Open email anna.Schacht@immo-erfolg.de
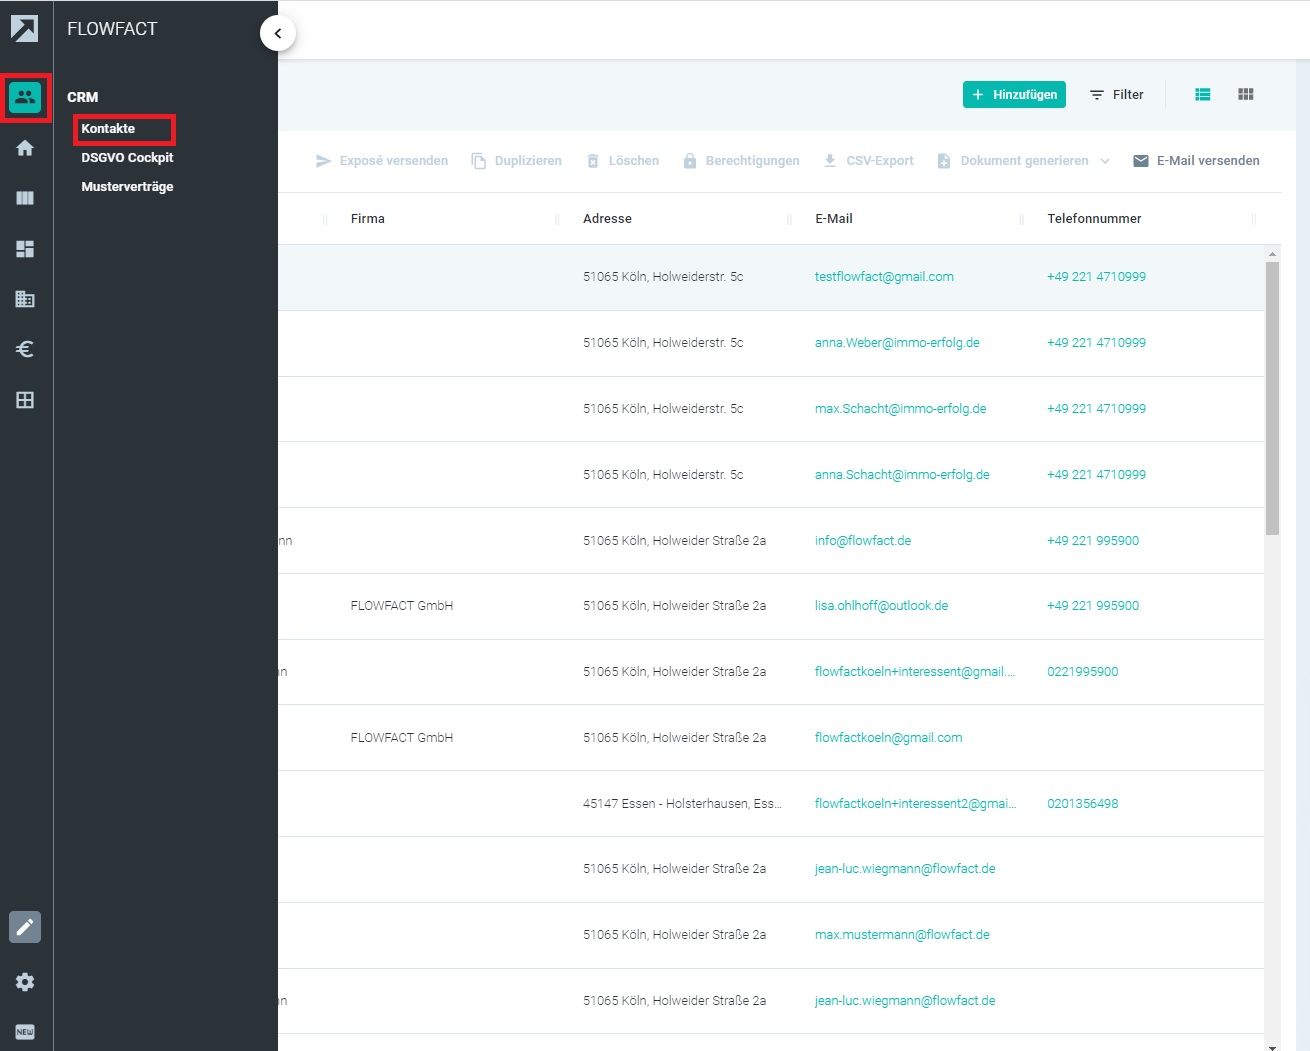This screenshot has width=1310, height=1051. pyautogui.click(x=902, y=474)
